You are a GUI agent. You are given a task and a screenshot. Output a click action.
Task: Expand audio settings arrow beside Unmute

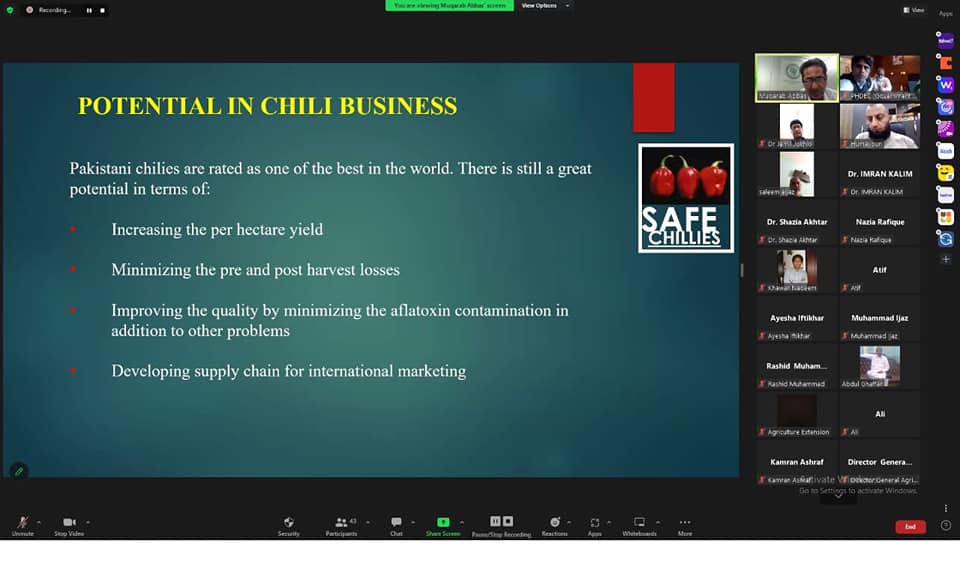tap(39, 522)
